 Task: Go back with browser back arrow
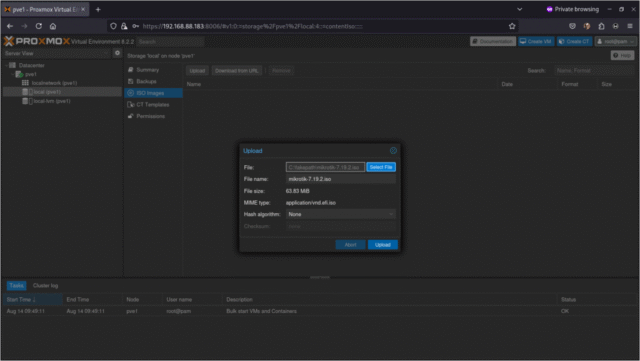tap(10, 26)
